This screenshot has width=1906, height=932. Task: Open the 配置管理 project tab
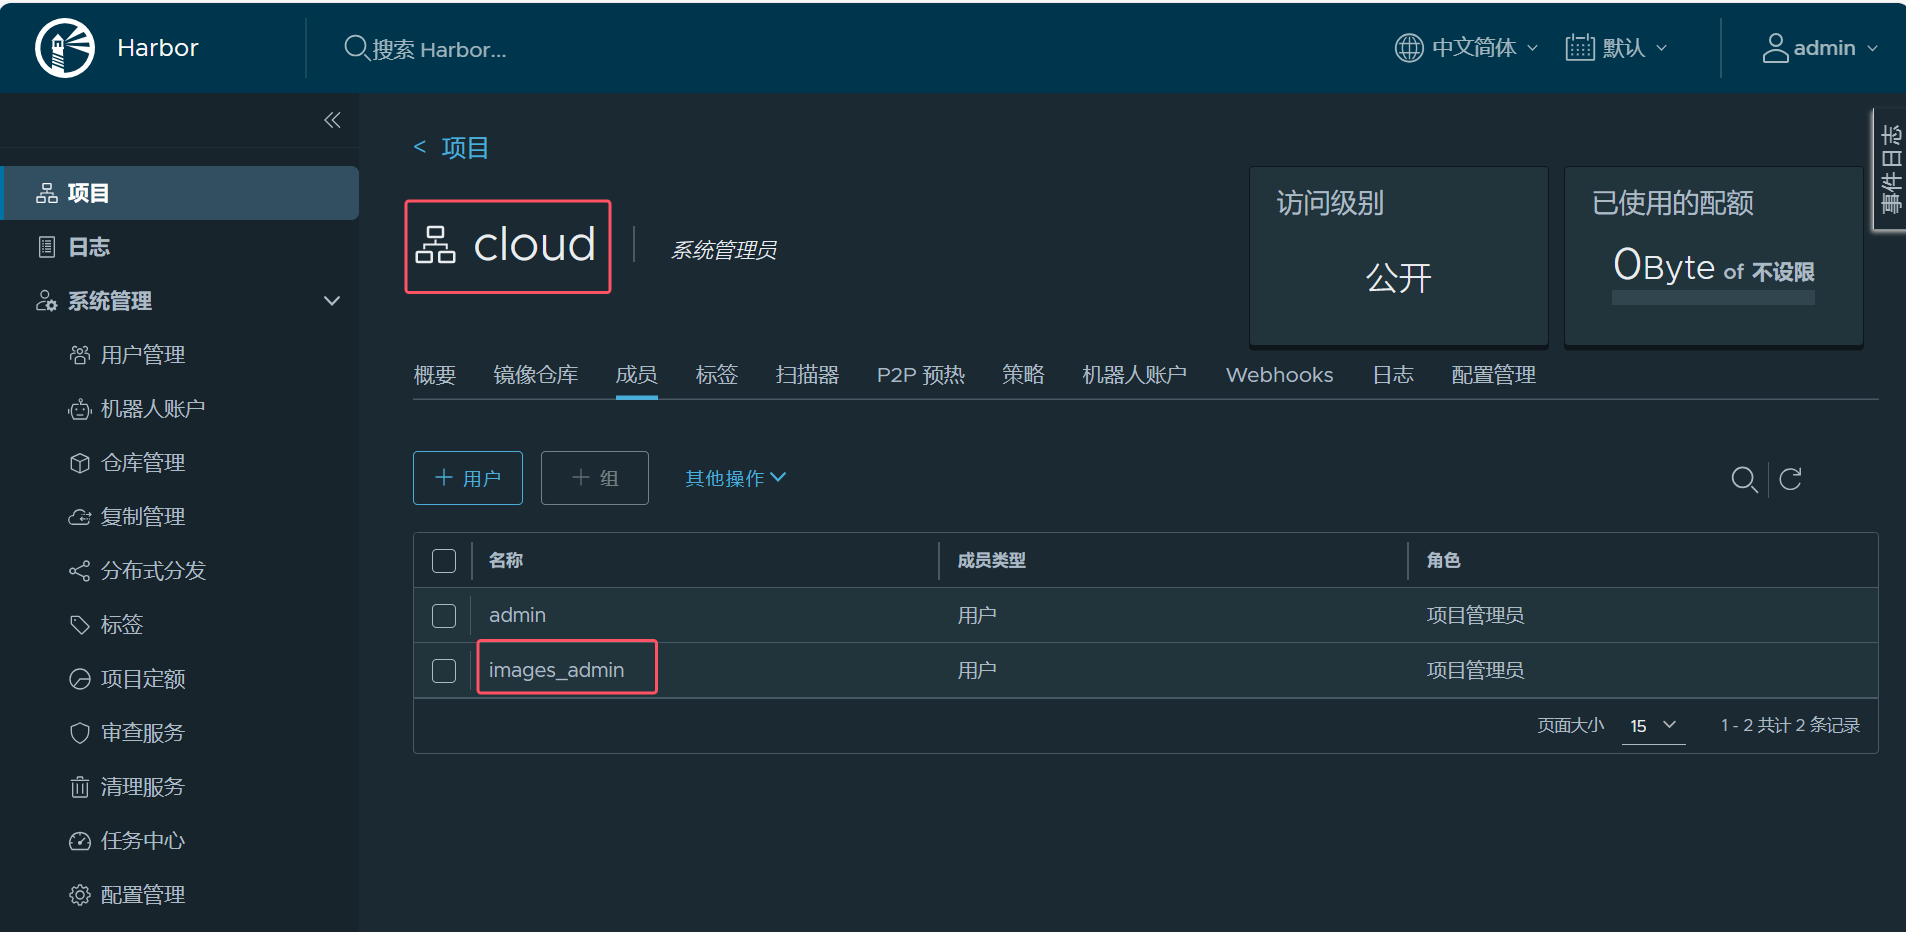(1494, 375)
